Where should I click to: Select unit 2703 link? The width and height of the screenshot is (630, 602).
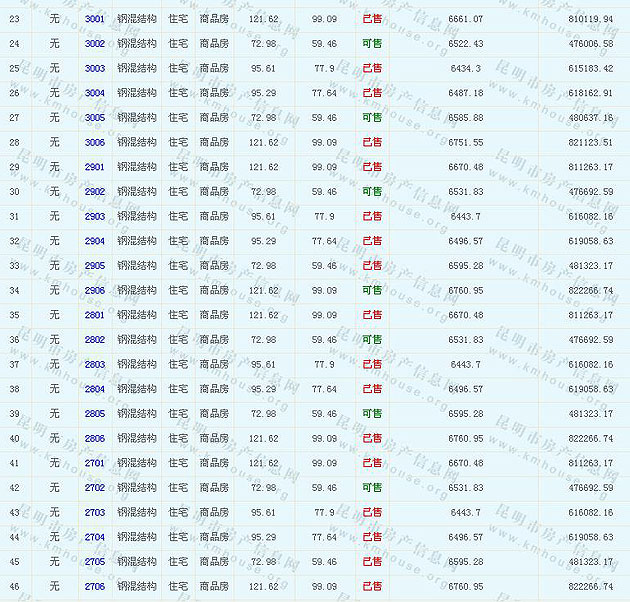click(x=95, y=512)
